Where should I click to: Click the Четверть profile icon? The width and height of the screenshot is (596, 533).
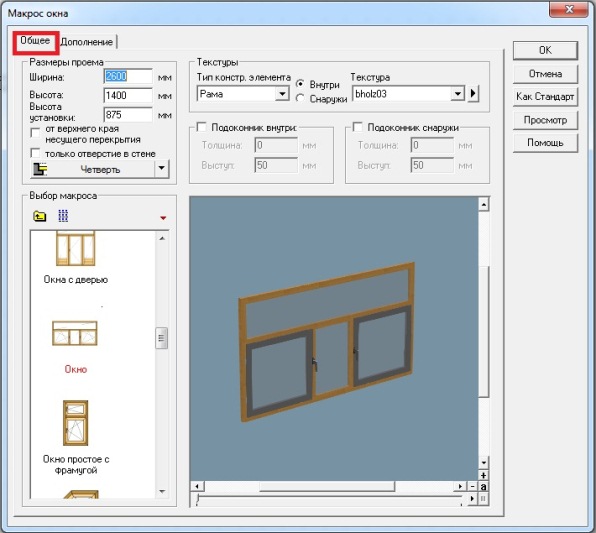point(40,169)
